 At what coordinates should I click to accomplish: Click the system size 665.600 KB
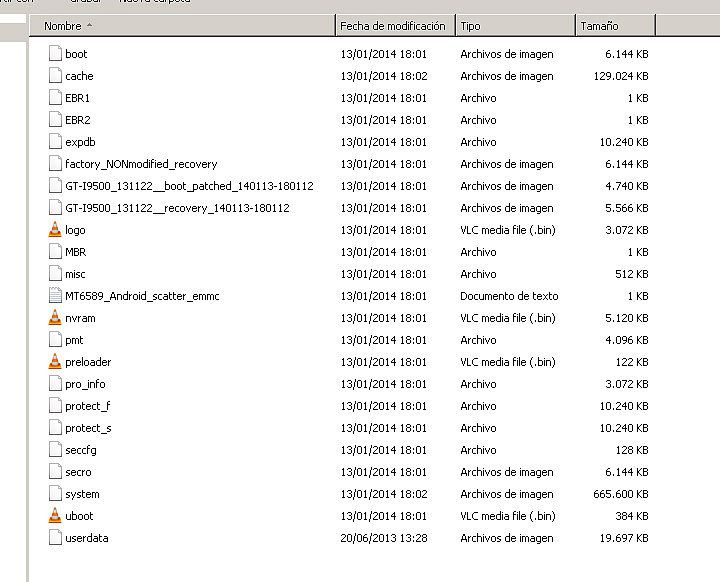click(x=621, y=494)
